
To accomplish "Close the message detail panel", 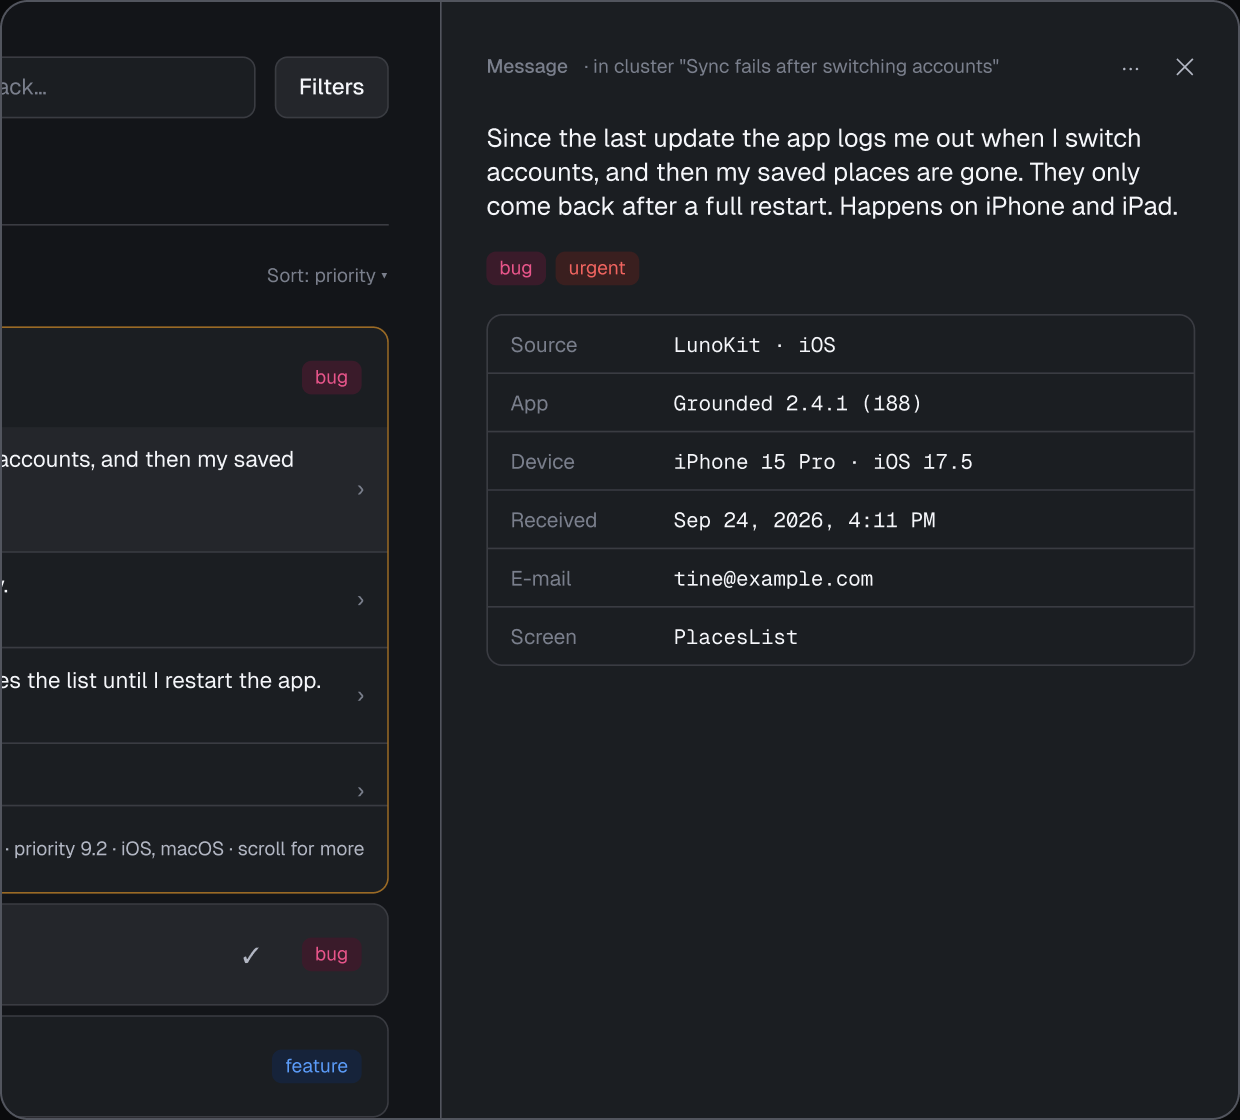I will 1185,67.
